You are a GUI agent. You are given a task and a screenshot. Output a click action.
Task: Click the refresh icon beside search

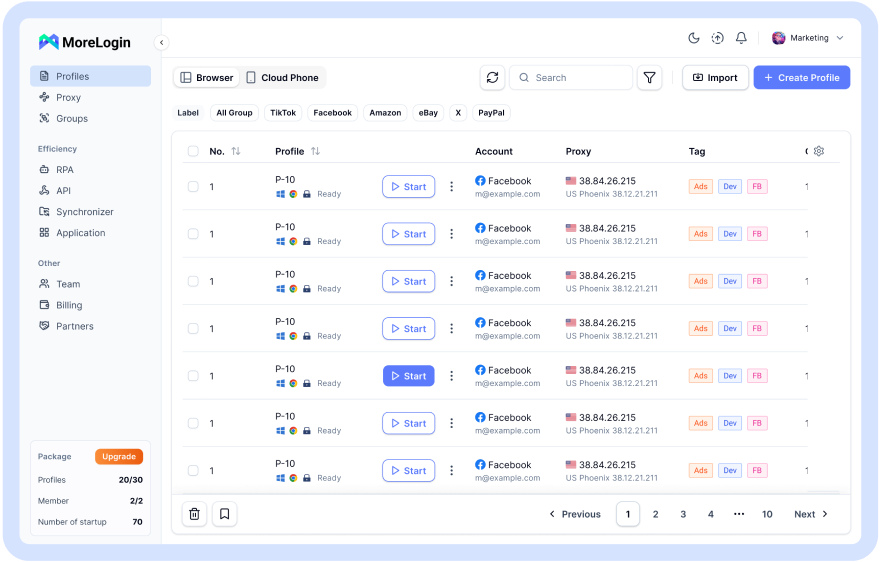pyautogui.click(x=492, y=78)
